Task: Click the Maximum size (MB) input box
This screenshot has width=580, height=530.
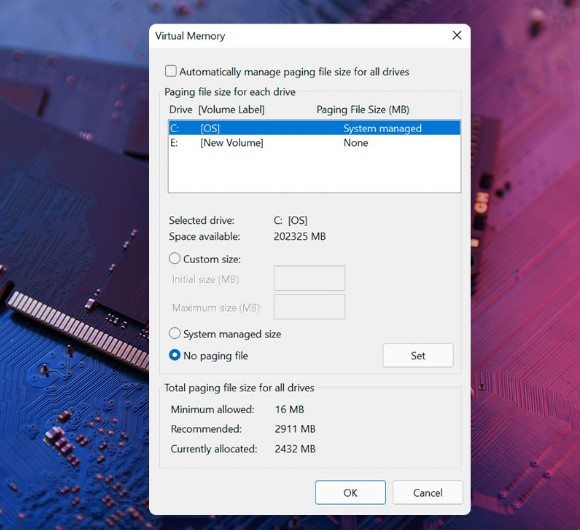Action: click(309, 307)
